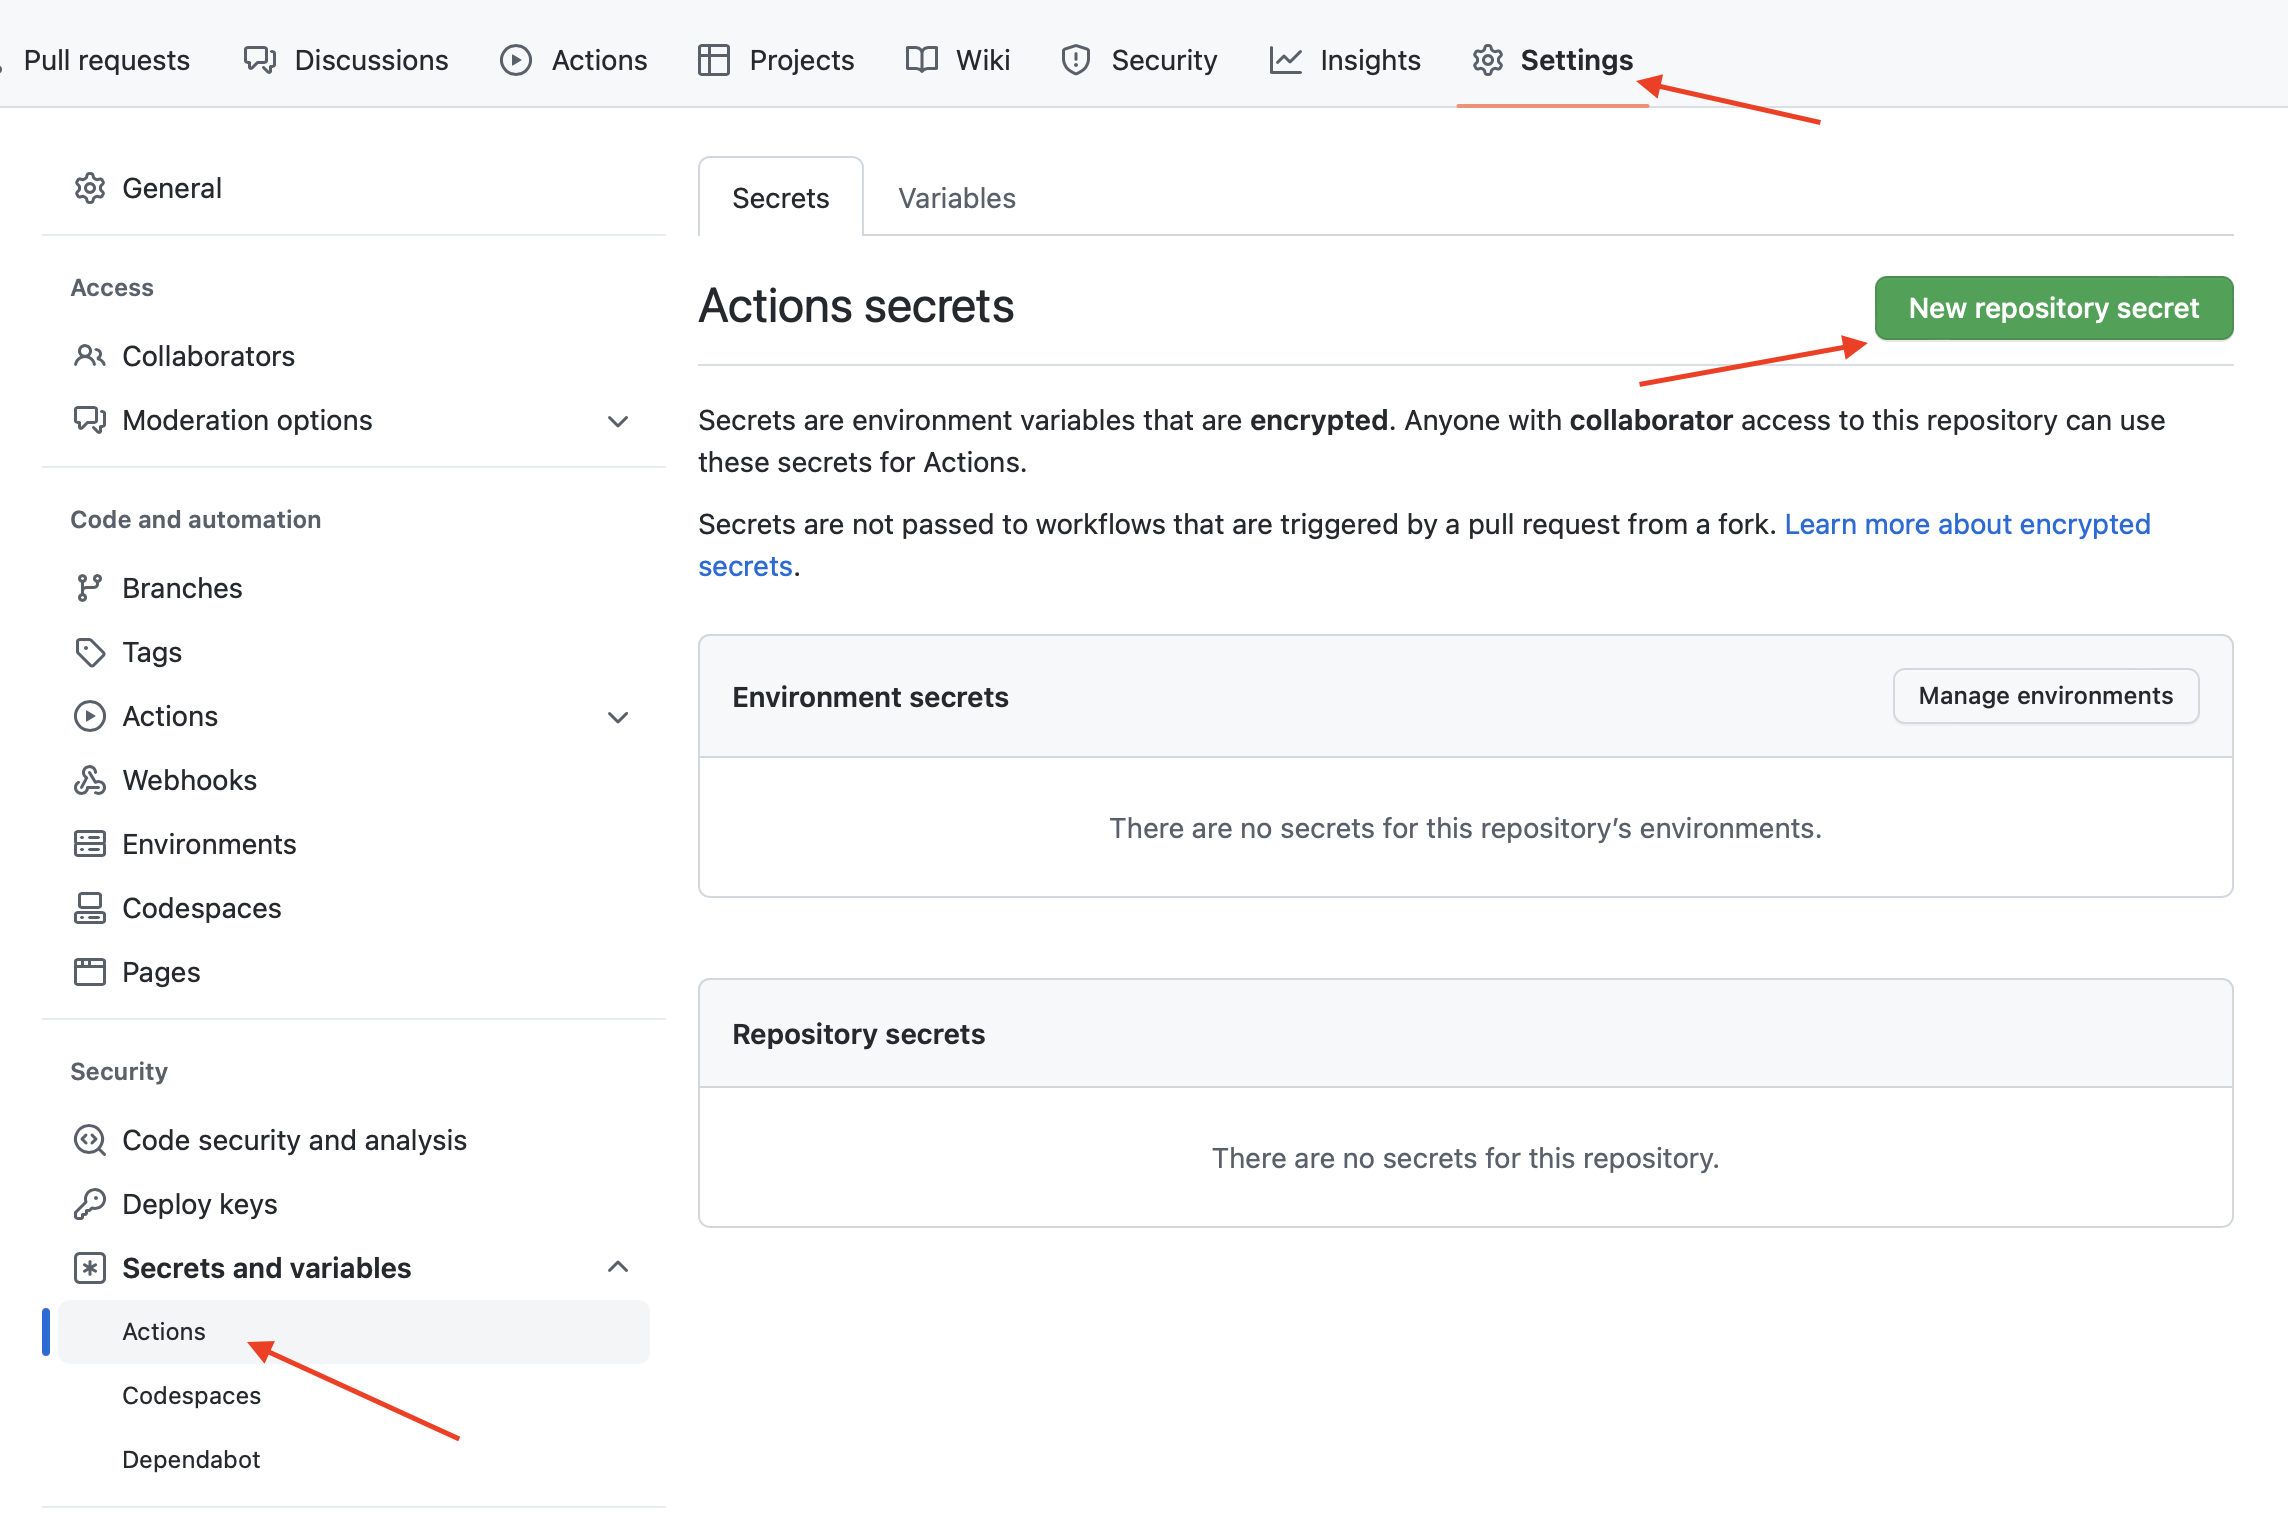Click the Branches icon
The image size is (2288, 1516).
click(x=90, y=587)
